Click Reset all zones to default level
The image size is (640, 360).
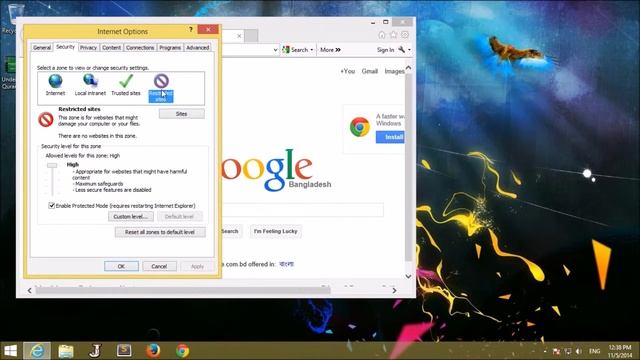(160, 232)
